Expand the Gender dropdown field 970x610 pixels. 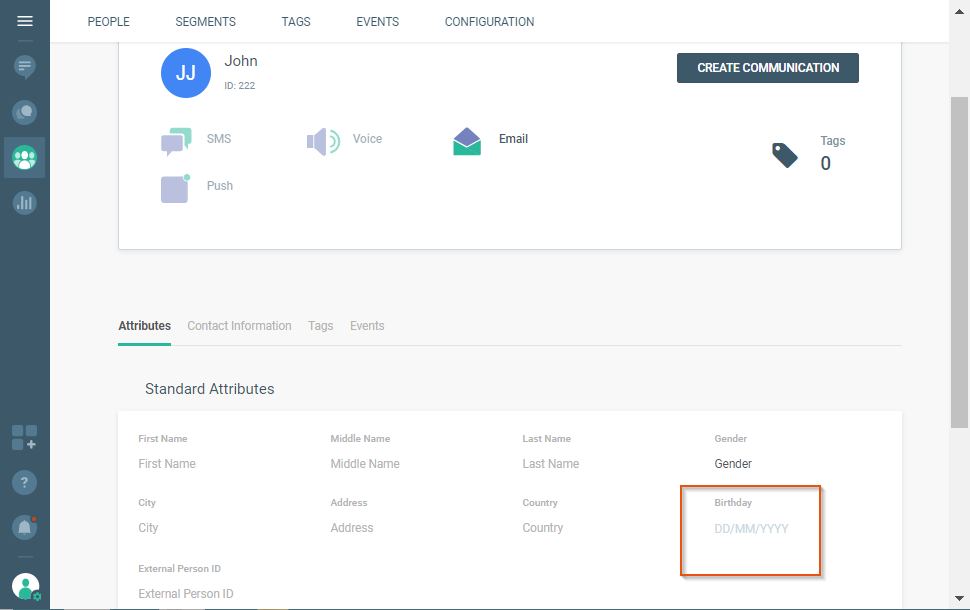coord(790,464)
